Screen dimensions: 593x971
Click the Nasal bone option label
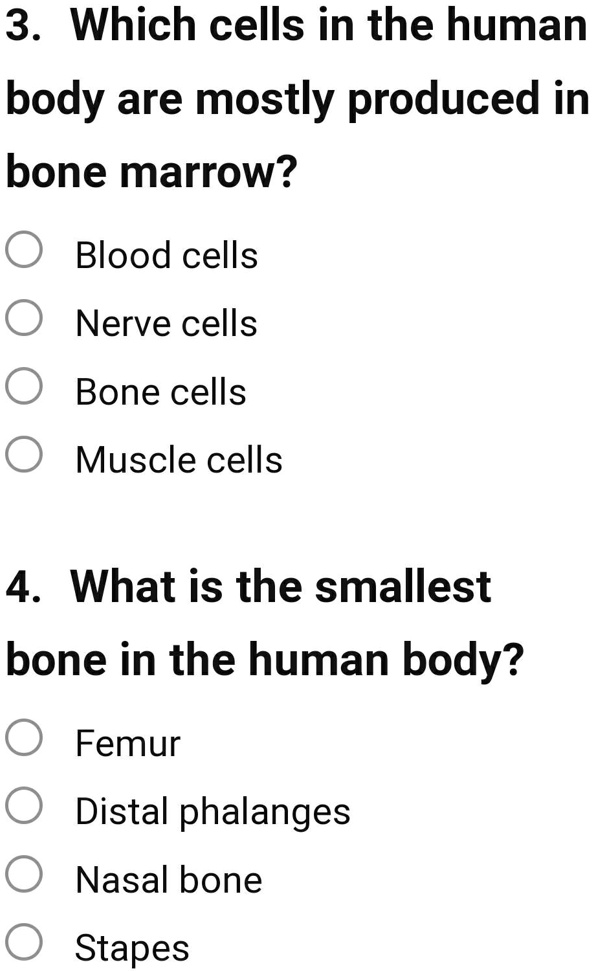(x=168, y=880)
